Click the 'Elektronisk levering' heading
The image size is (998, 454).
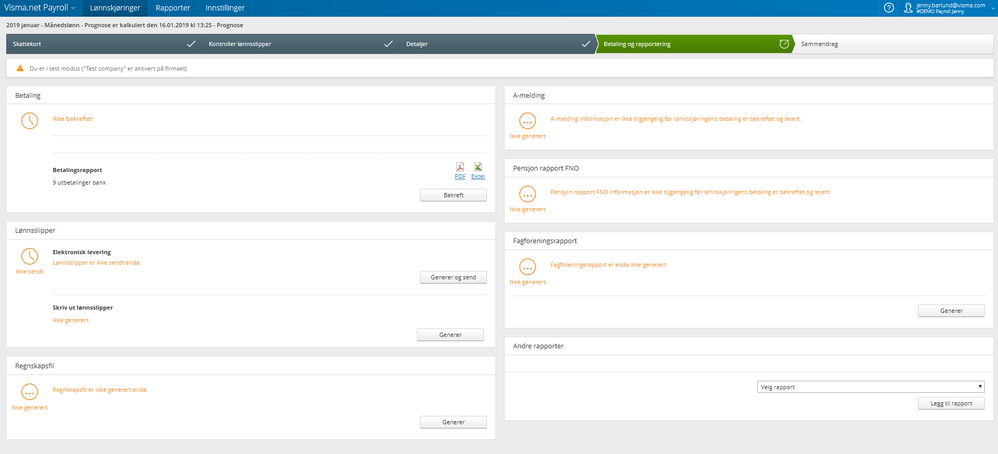point(80,252)
